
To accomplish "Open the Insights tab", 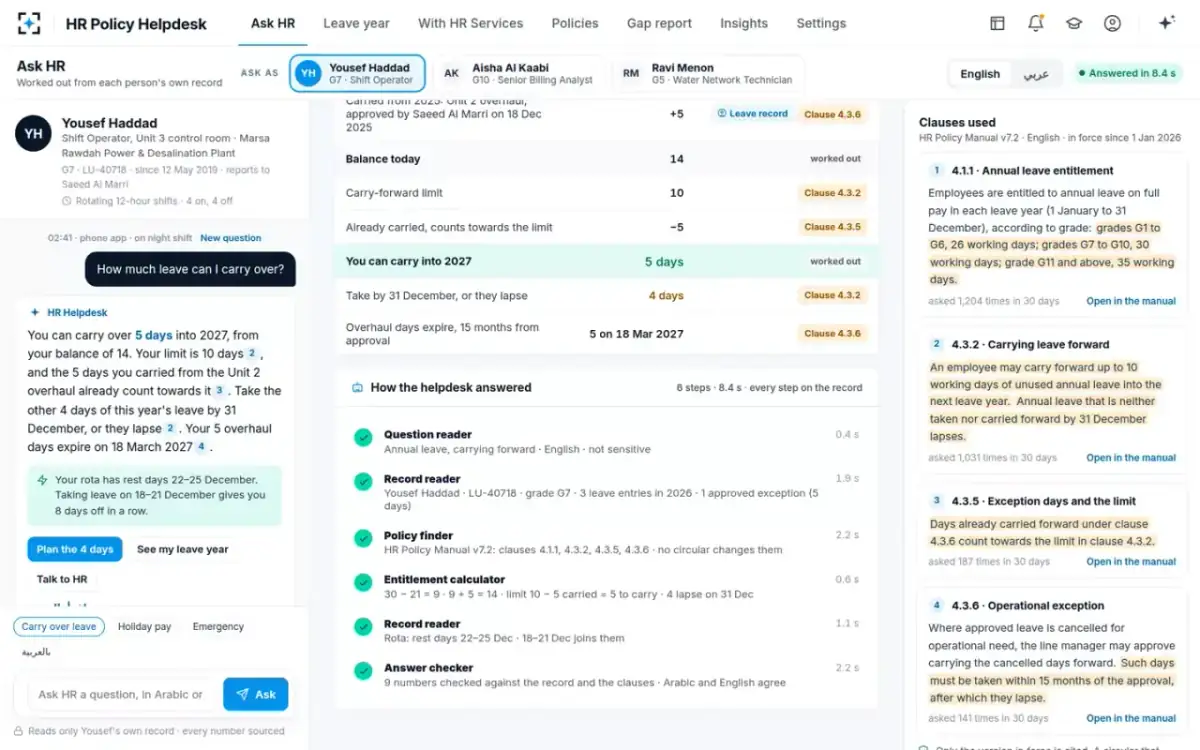I will (744, 23).
